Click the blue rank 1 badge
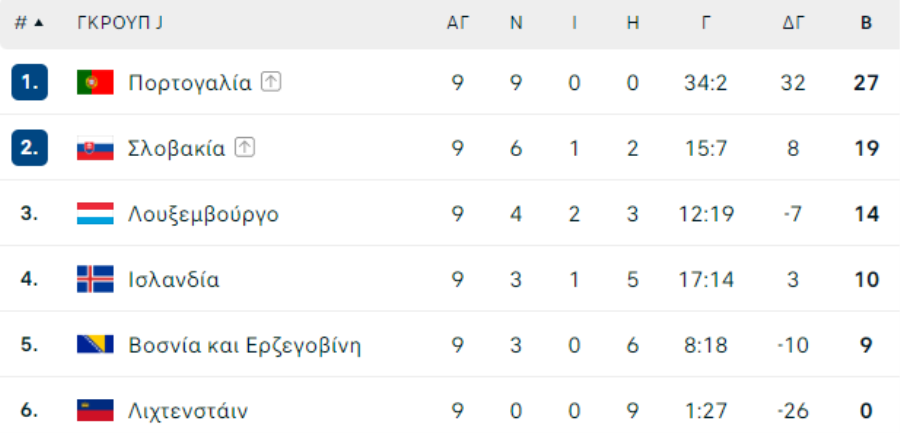 point(30,82)
